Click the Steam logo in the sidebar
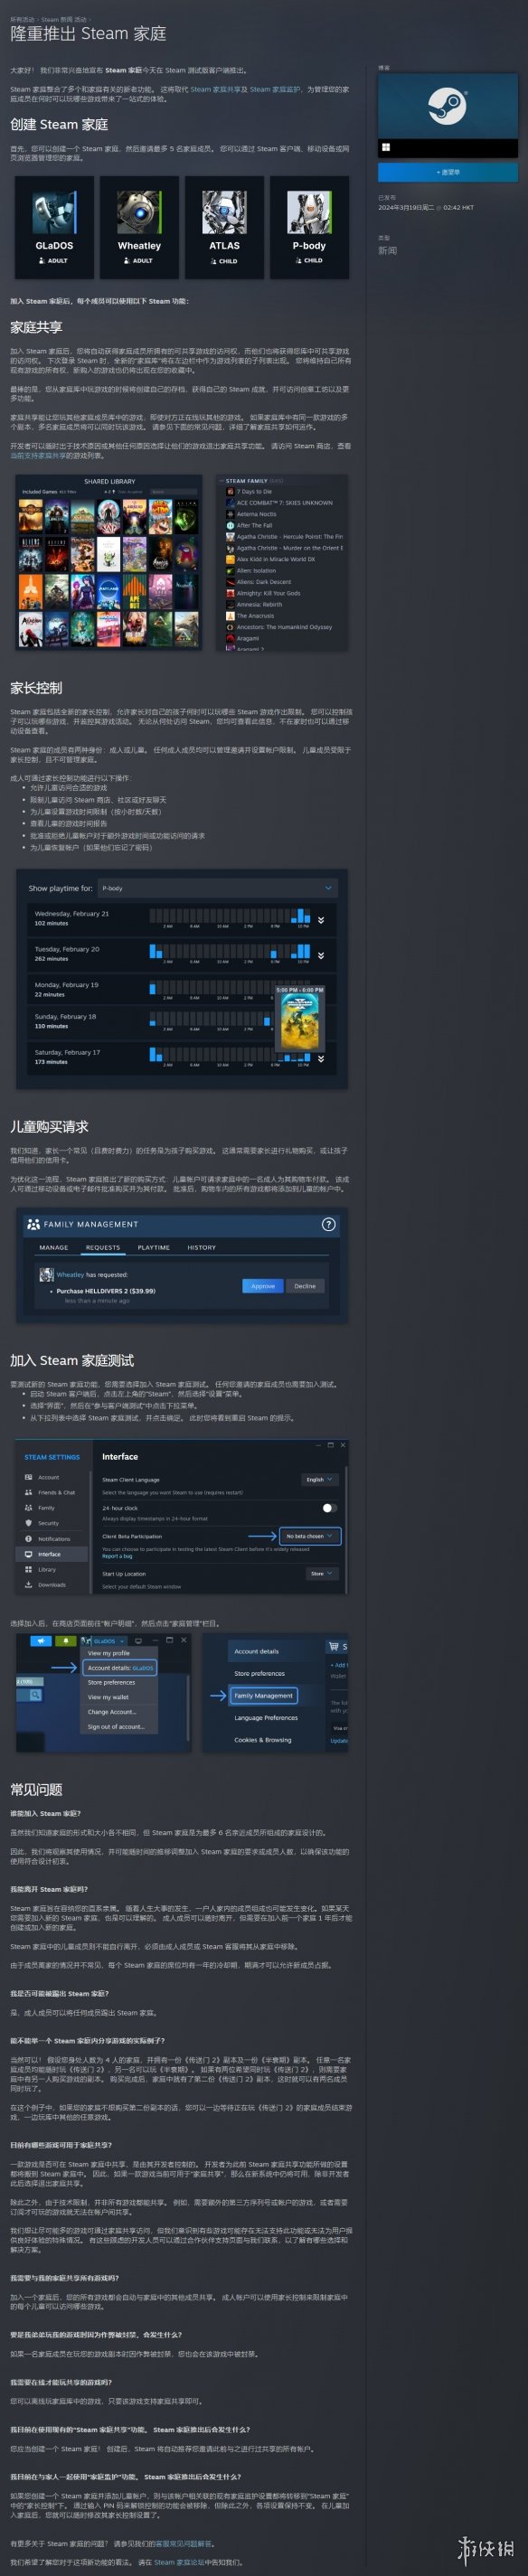Image resolution: width=528 pixels, height=2576 pixels. (x=447, y=105)
